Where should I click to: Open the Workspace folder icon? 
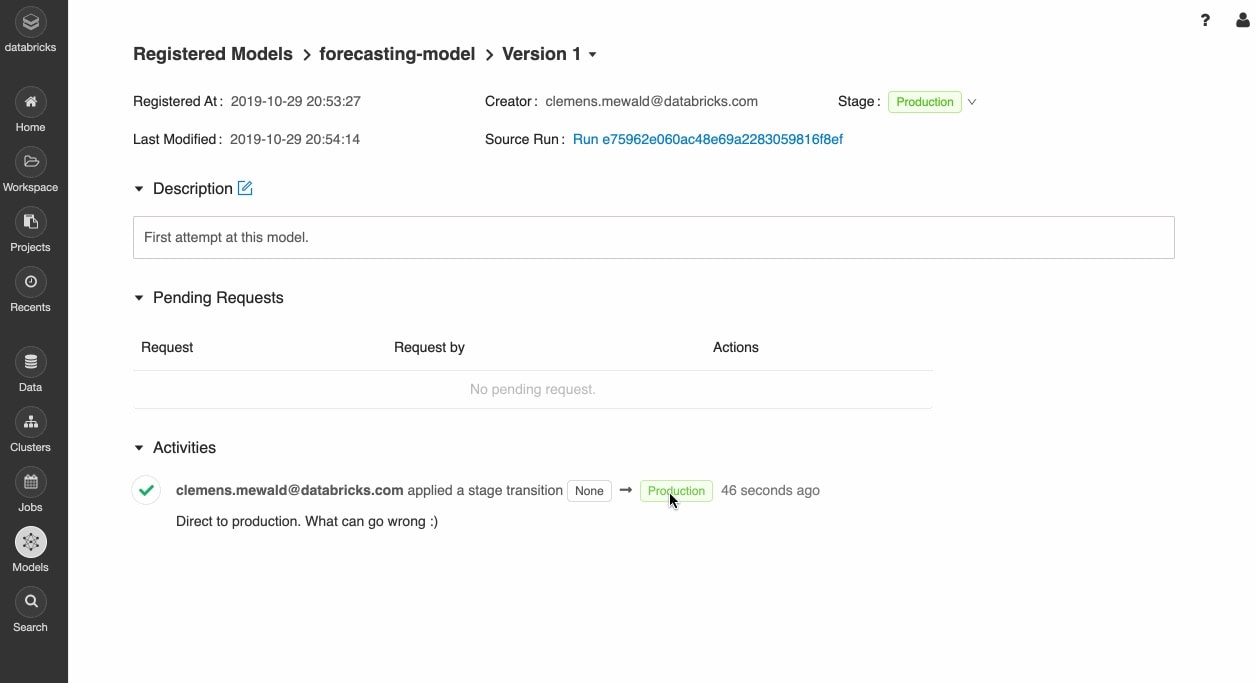[31, 162]
